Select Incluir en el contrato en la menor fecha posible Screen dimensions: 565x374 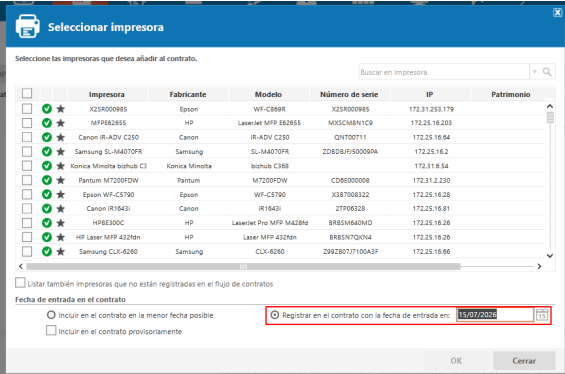coord(51,315)
